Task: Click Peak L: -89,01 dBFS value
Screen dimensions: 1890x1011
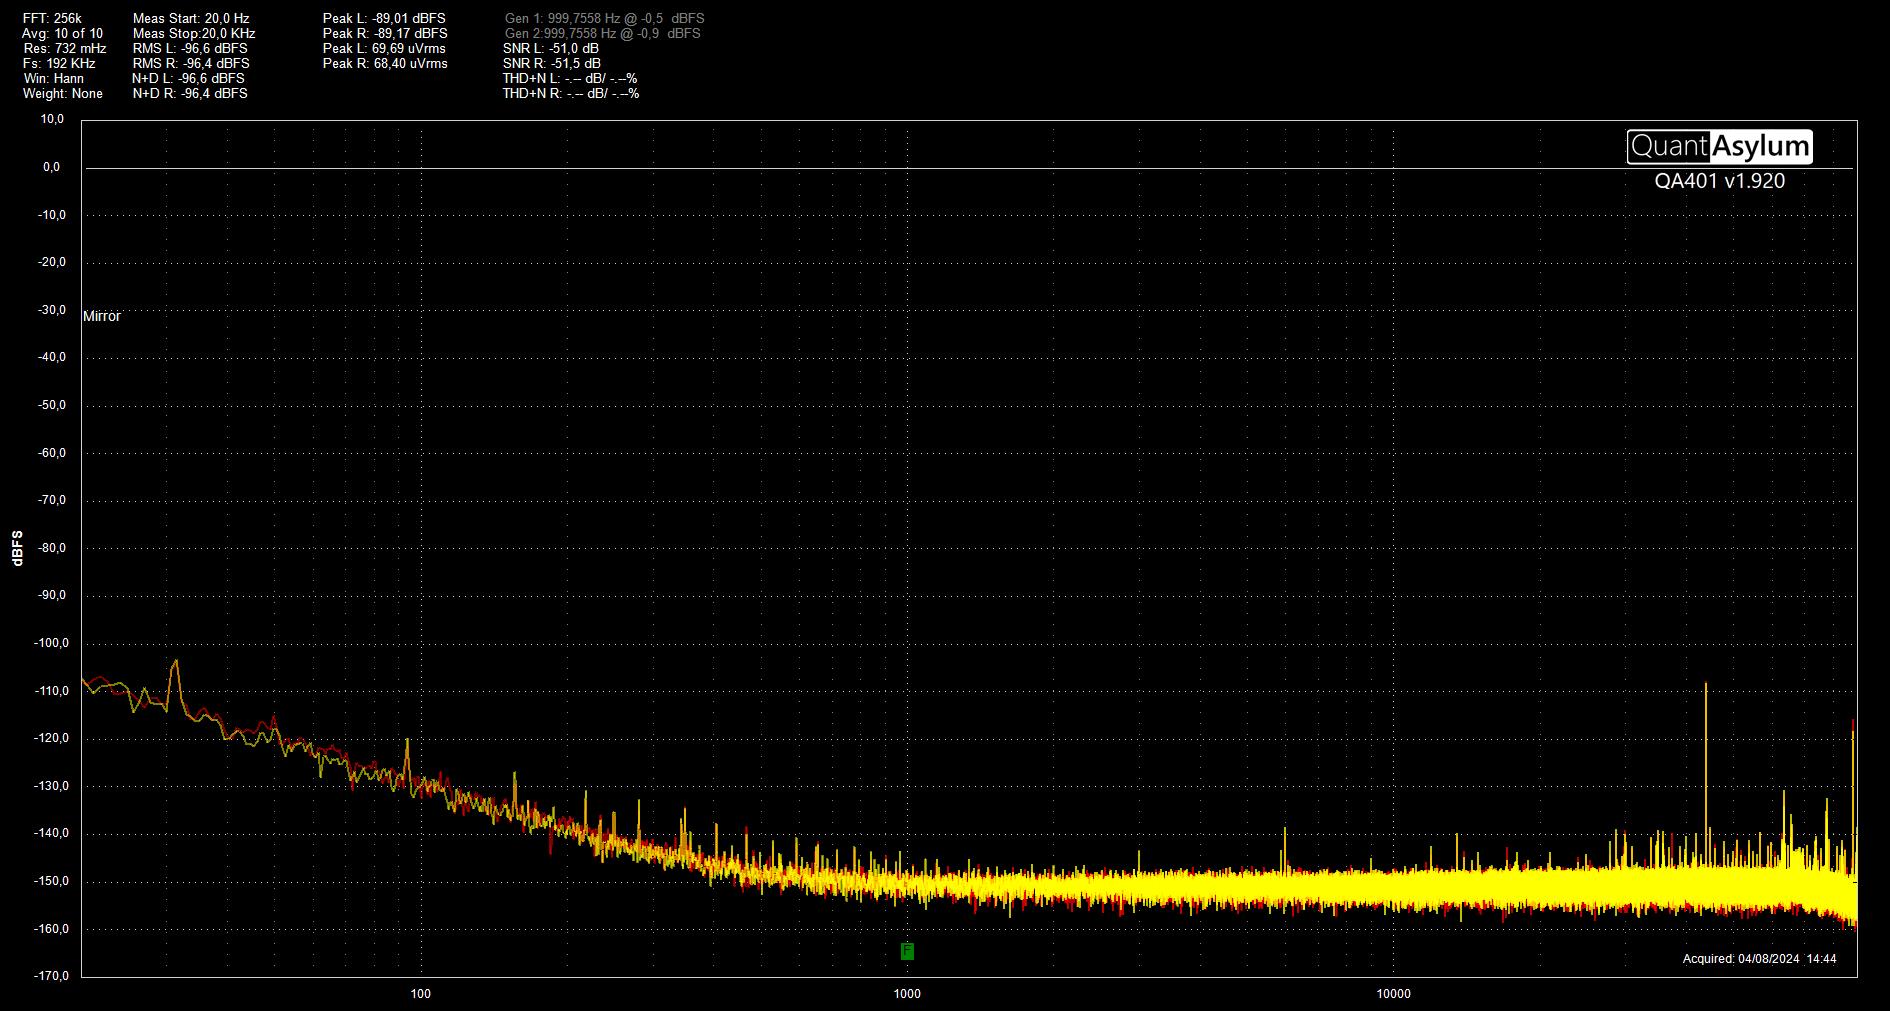Action: point(384,19)
